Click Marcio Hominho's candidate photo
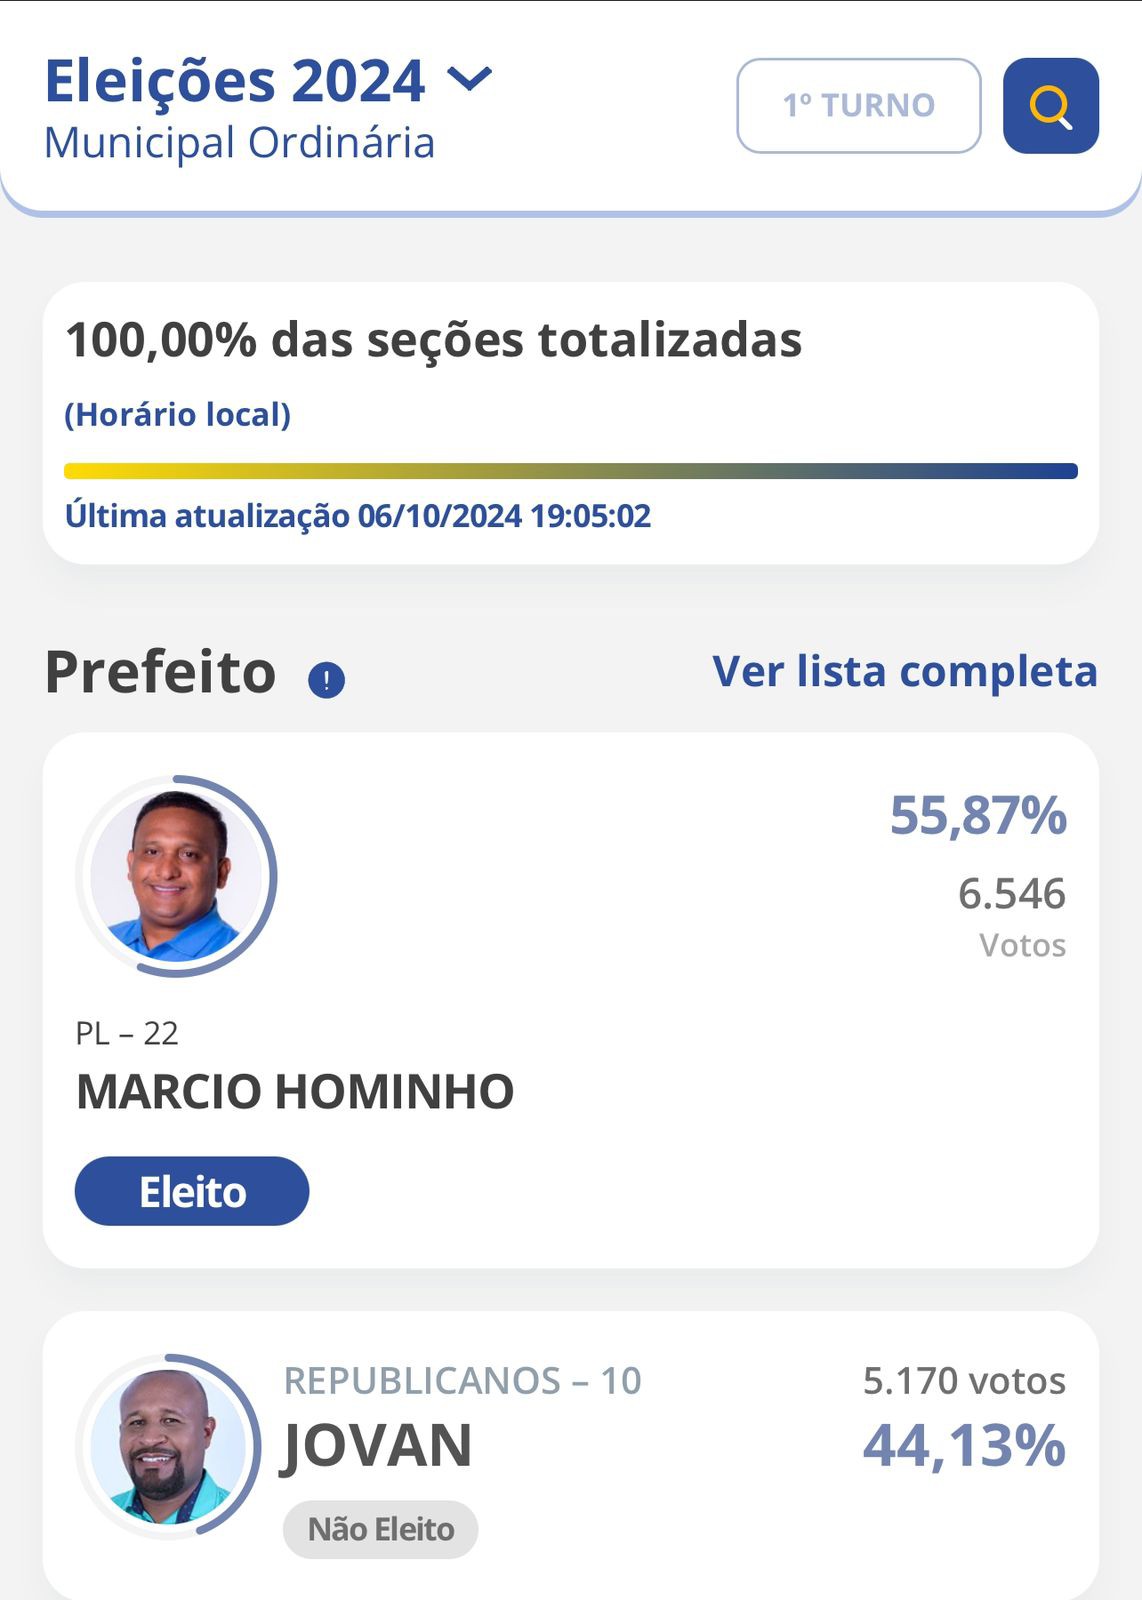This screenshot has height=1600, width=1142. 176,876
